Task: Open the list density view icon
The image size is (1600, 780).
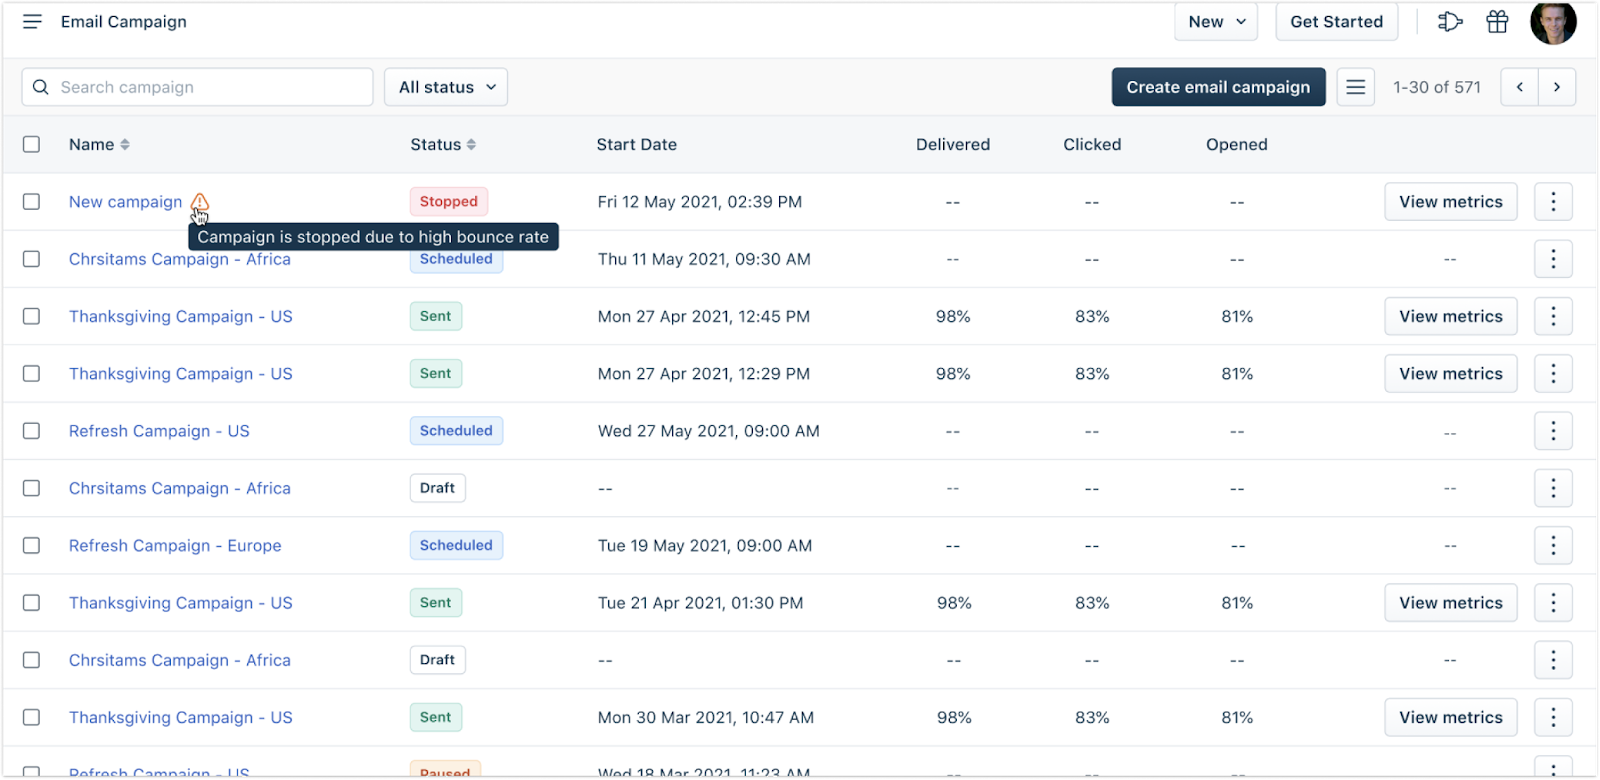Action: pyautogui.click(x=1356, y=87)
